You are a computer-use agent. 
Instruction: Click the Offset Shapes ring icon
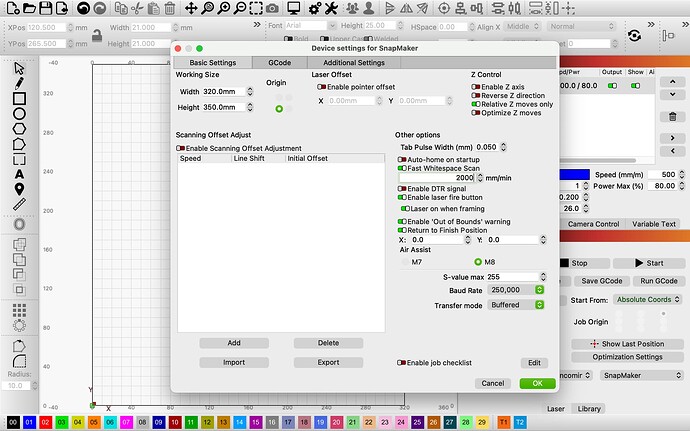pos(19,225)
